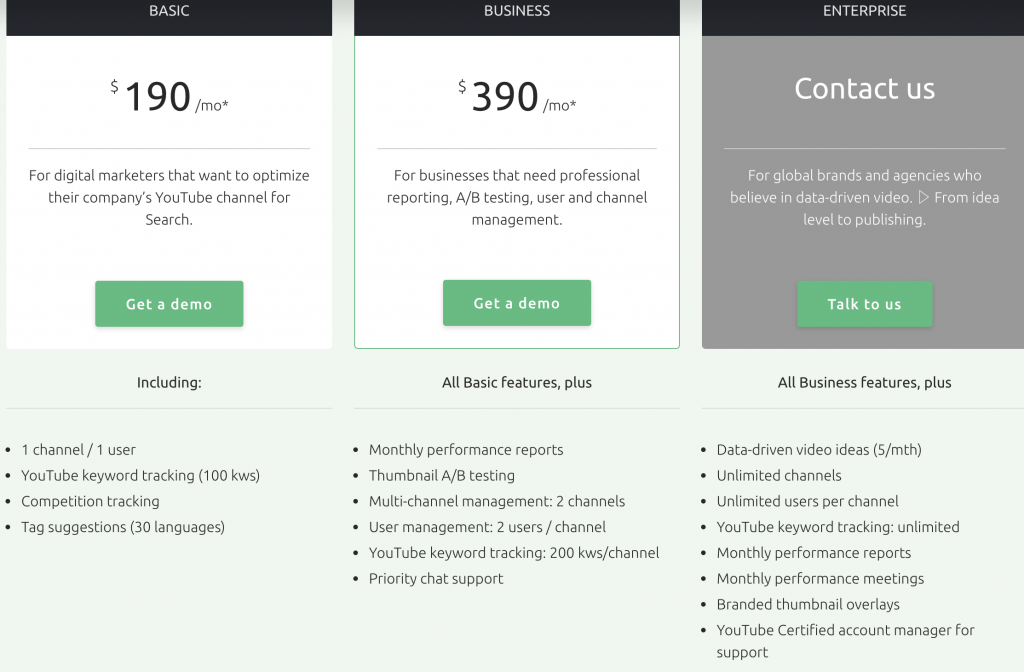Click Get a demo under Basic plan
The image size is (1024, 672).
click(169, 304)
